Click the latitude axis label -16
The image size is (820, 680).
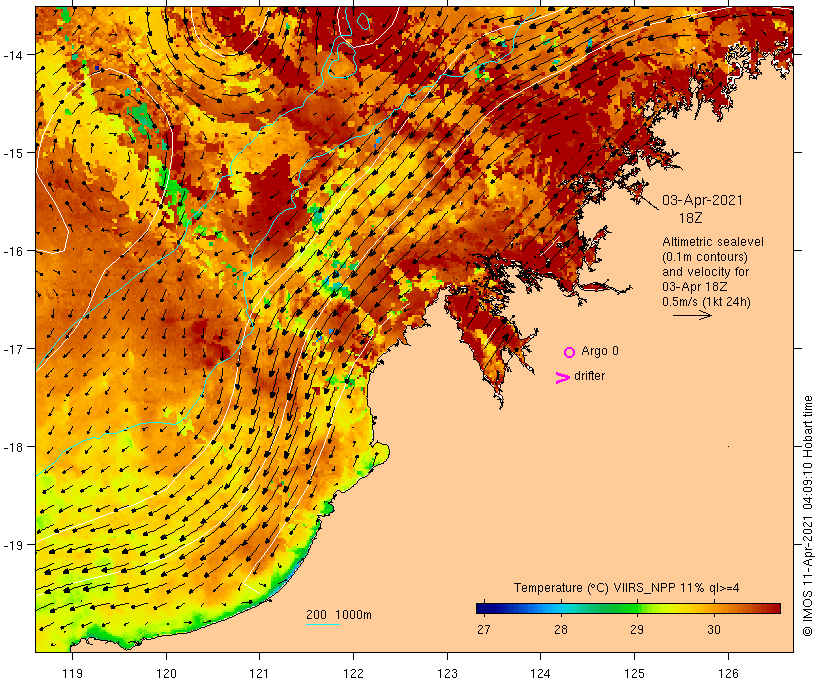13,251
